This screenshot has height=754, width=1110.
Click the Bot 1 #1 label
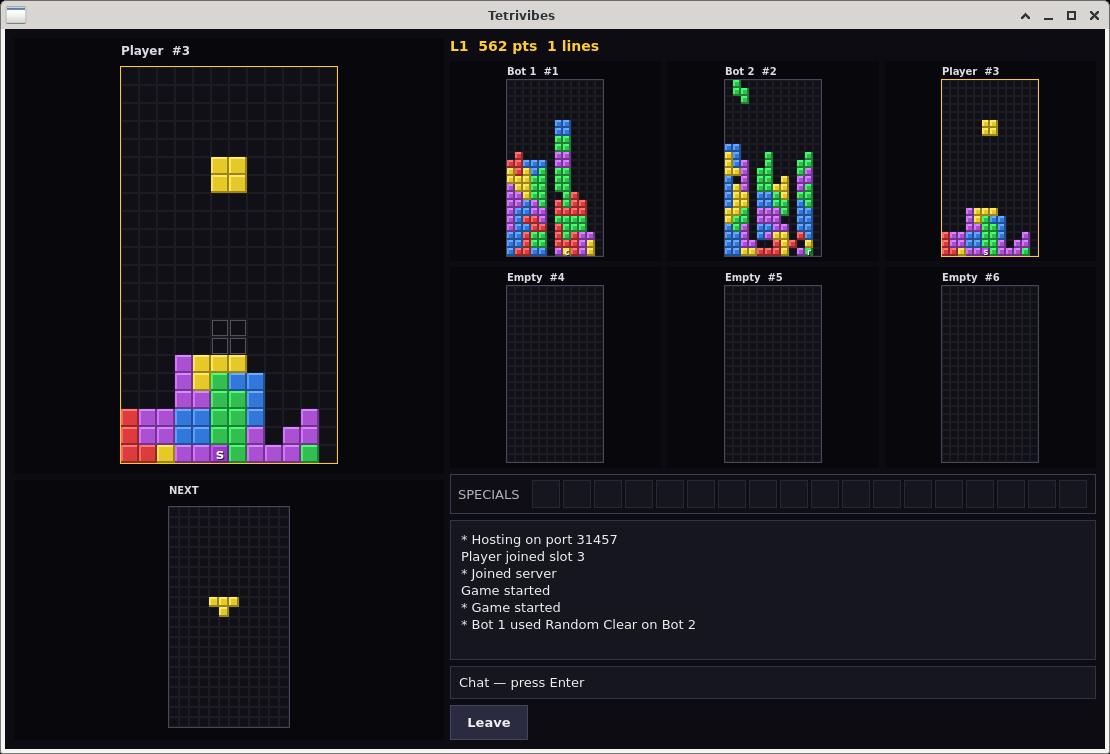[532, 71]
